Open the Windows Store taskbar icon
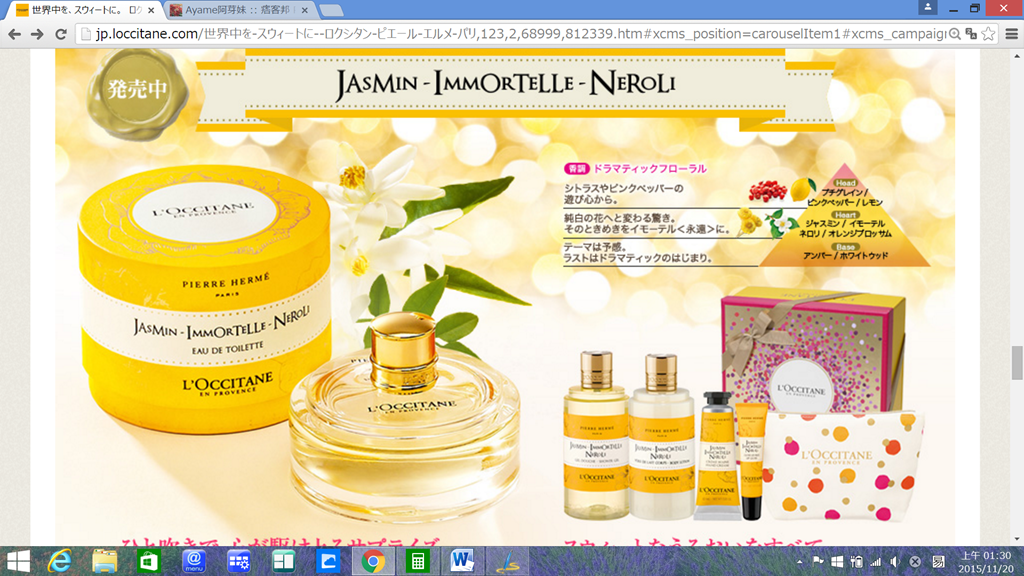This screenshot has height=576, width=1024. (x=149, y=562)
